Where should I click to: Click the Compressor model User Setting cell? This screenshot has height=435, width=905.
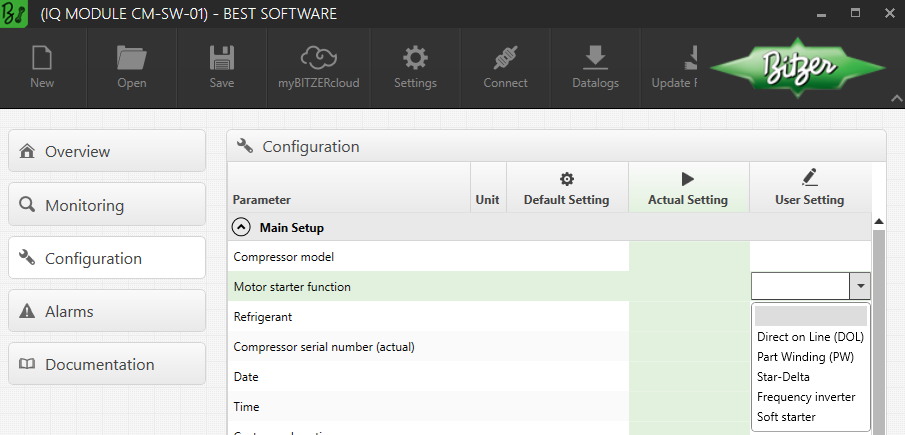[x=810, y=257]
